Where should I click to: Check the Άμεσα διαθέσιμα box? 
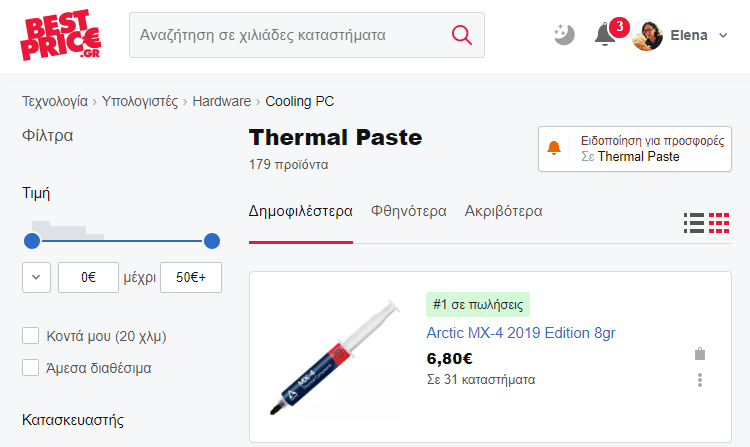pos(31,368)
